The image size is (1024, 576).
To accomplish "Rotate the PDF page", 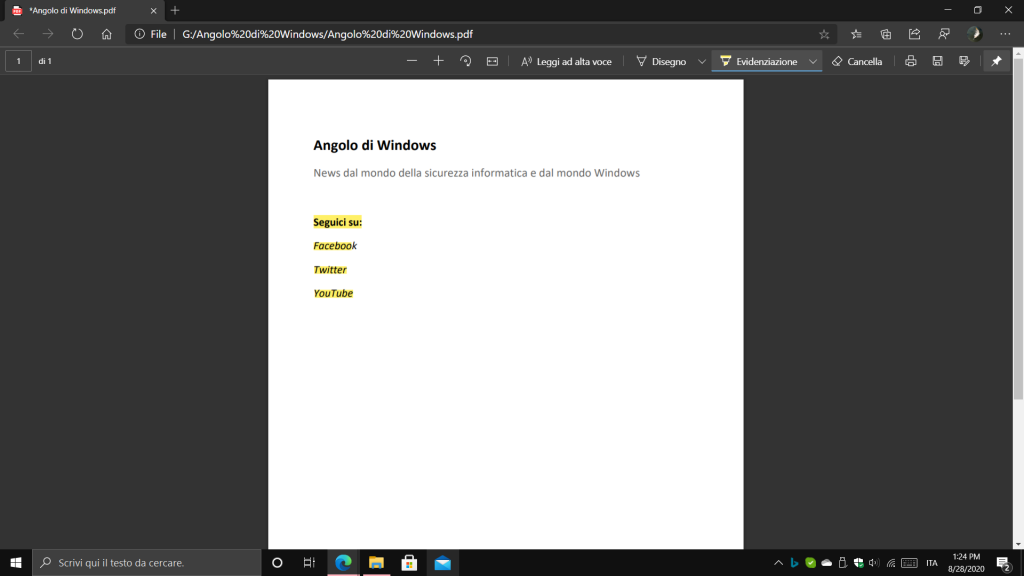I will click(x=465, y=61).
